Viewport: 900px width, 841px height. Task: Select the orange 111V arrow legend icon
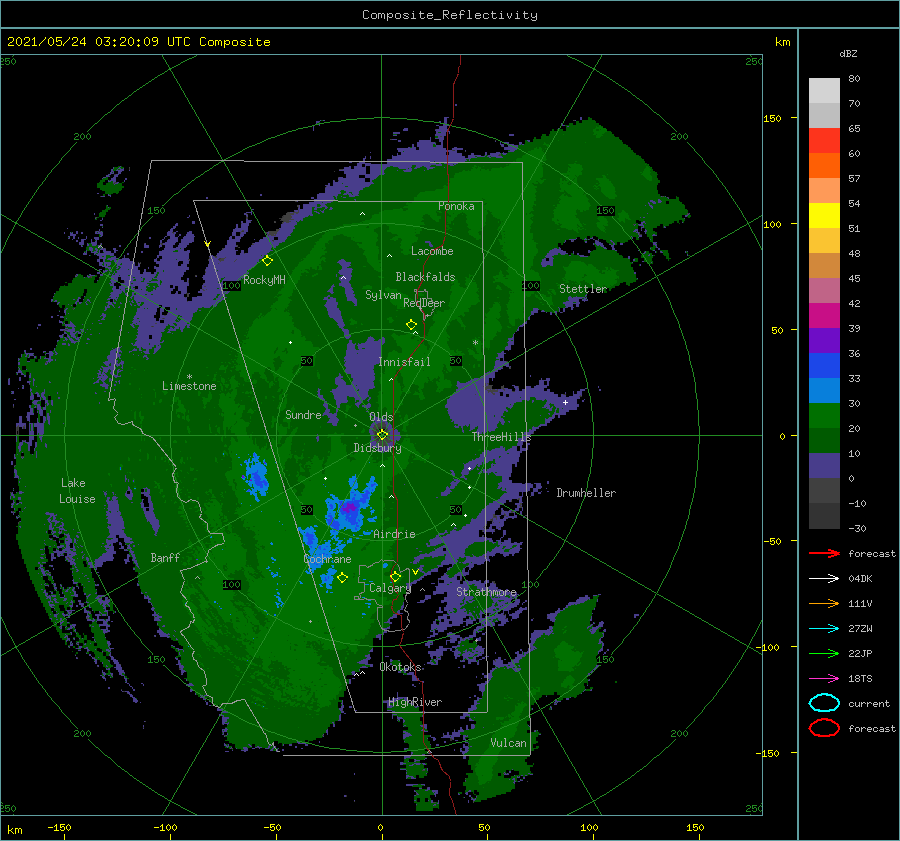824,603
